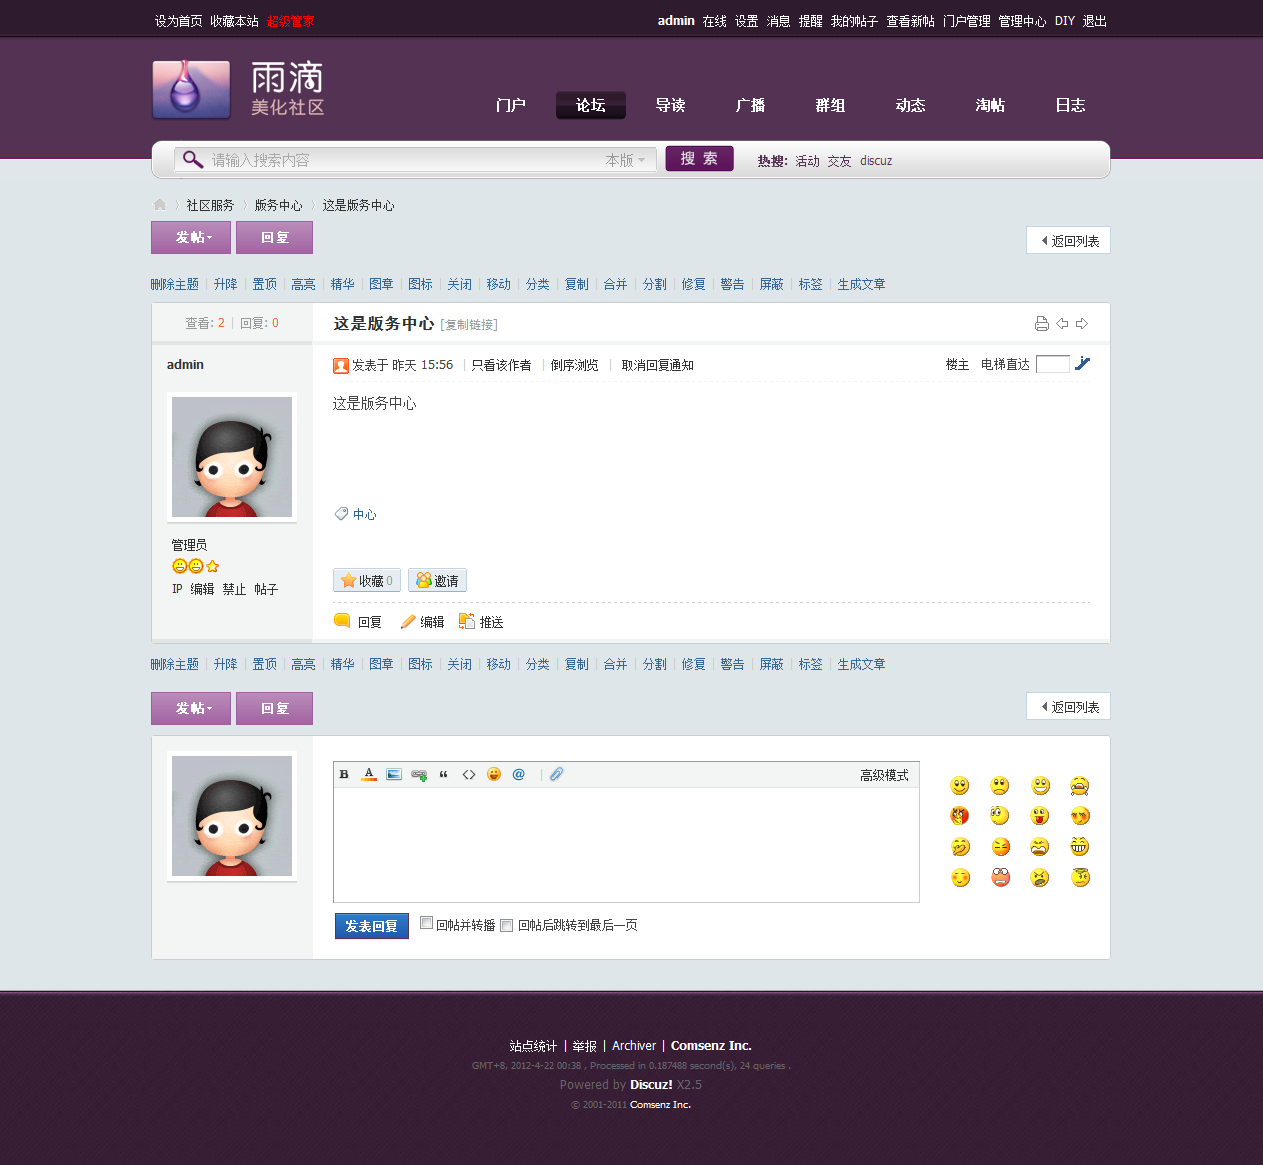
Task: Click the 编辑 pencil link under post
Action: [422, 622]
